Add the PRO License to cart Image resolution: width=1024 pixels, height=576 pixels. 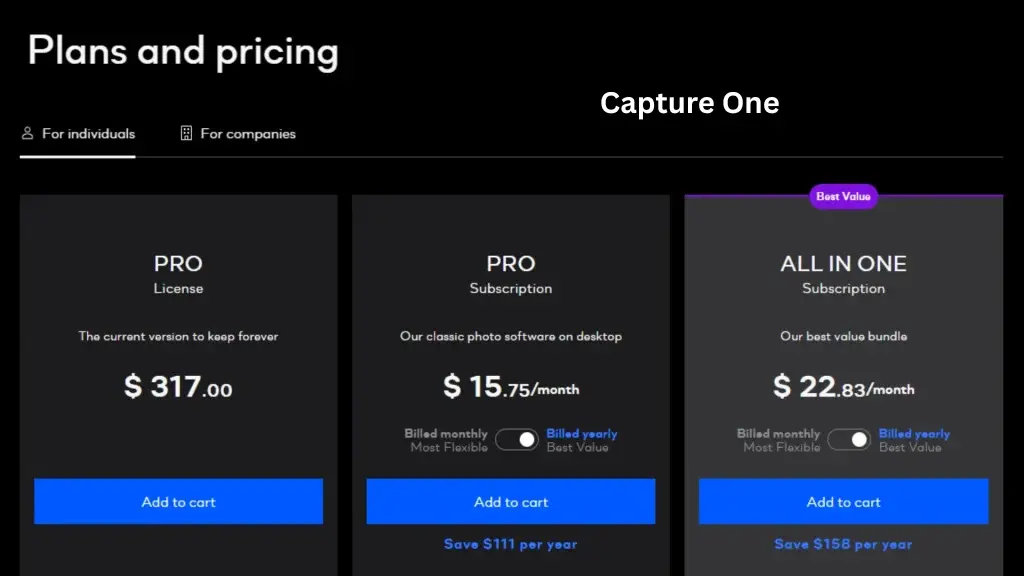point(178,501)
